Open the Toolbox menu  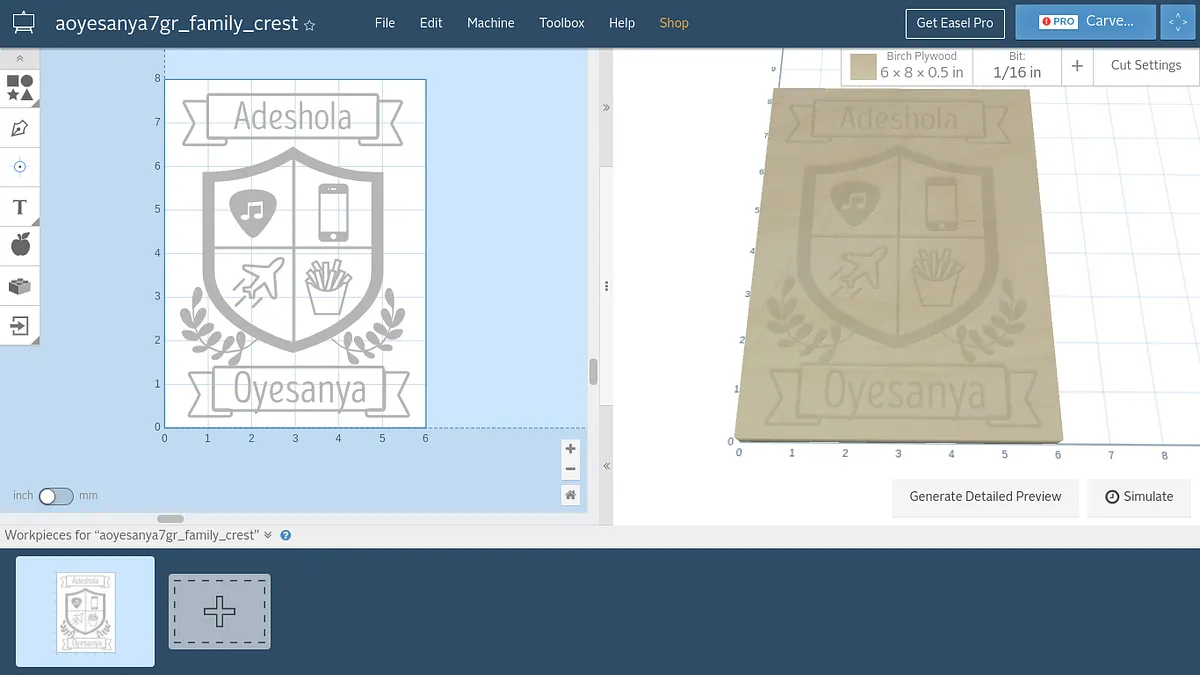(x=562, y=22)
